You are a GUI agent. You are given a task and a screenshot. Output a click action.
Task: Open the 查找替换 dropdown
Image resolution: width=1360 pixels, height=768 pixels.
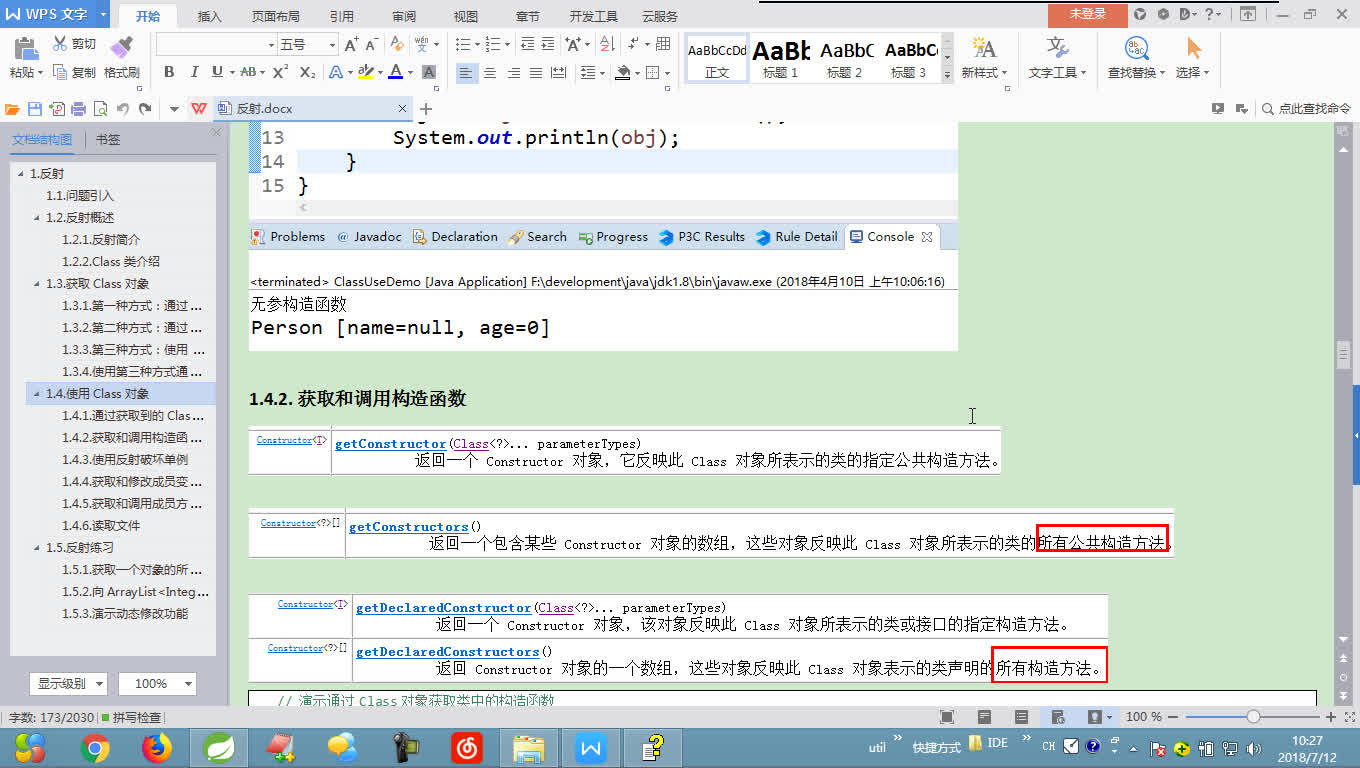pos(1137,73)
